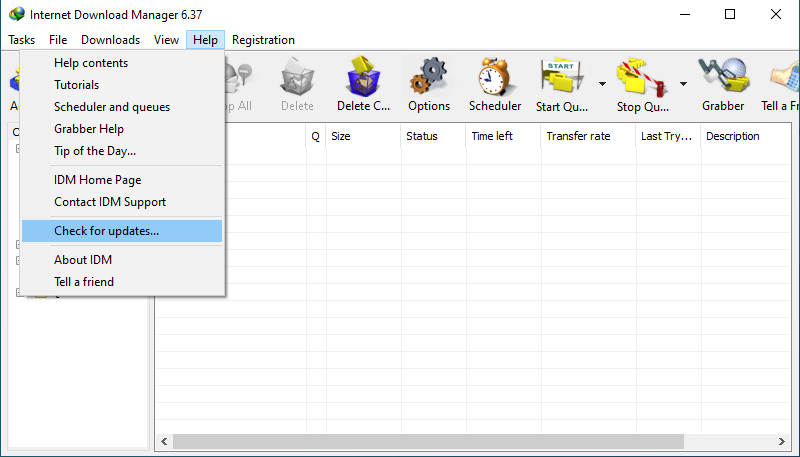Image resolution: width=800 pixels, height=457 pixels.
Task: Open the Grabber tool icon
Action: [x=723, y=77]
